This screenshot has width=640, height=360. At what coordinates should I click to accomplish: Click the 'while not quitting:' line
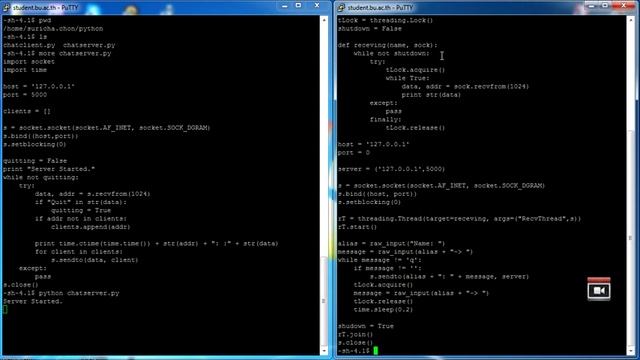(41, 178)
